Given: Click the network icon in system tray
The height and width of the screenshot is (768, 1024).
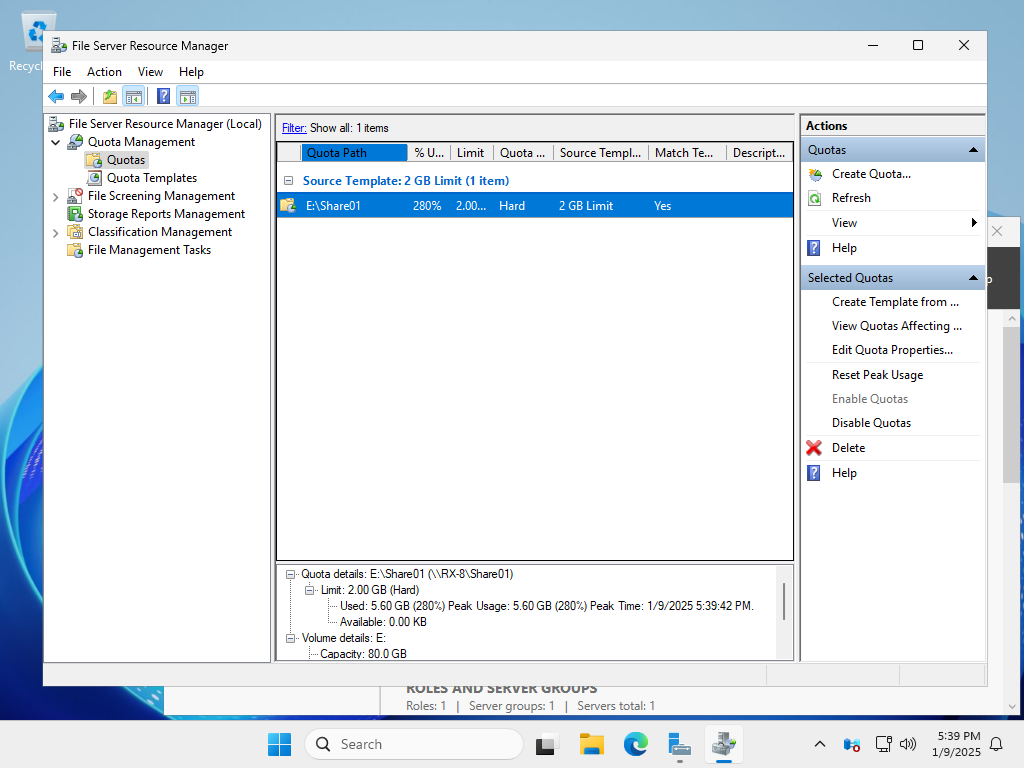Looking at the screenshot, I should click(884, 744).
